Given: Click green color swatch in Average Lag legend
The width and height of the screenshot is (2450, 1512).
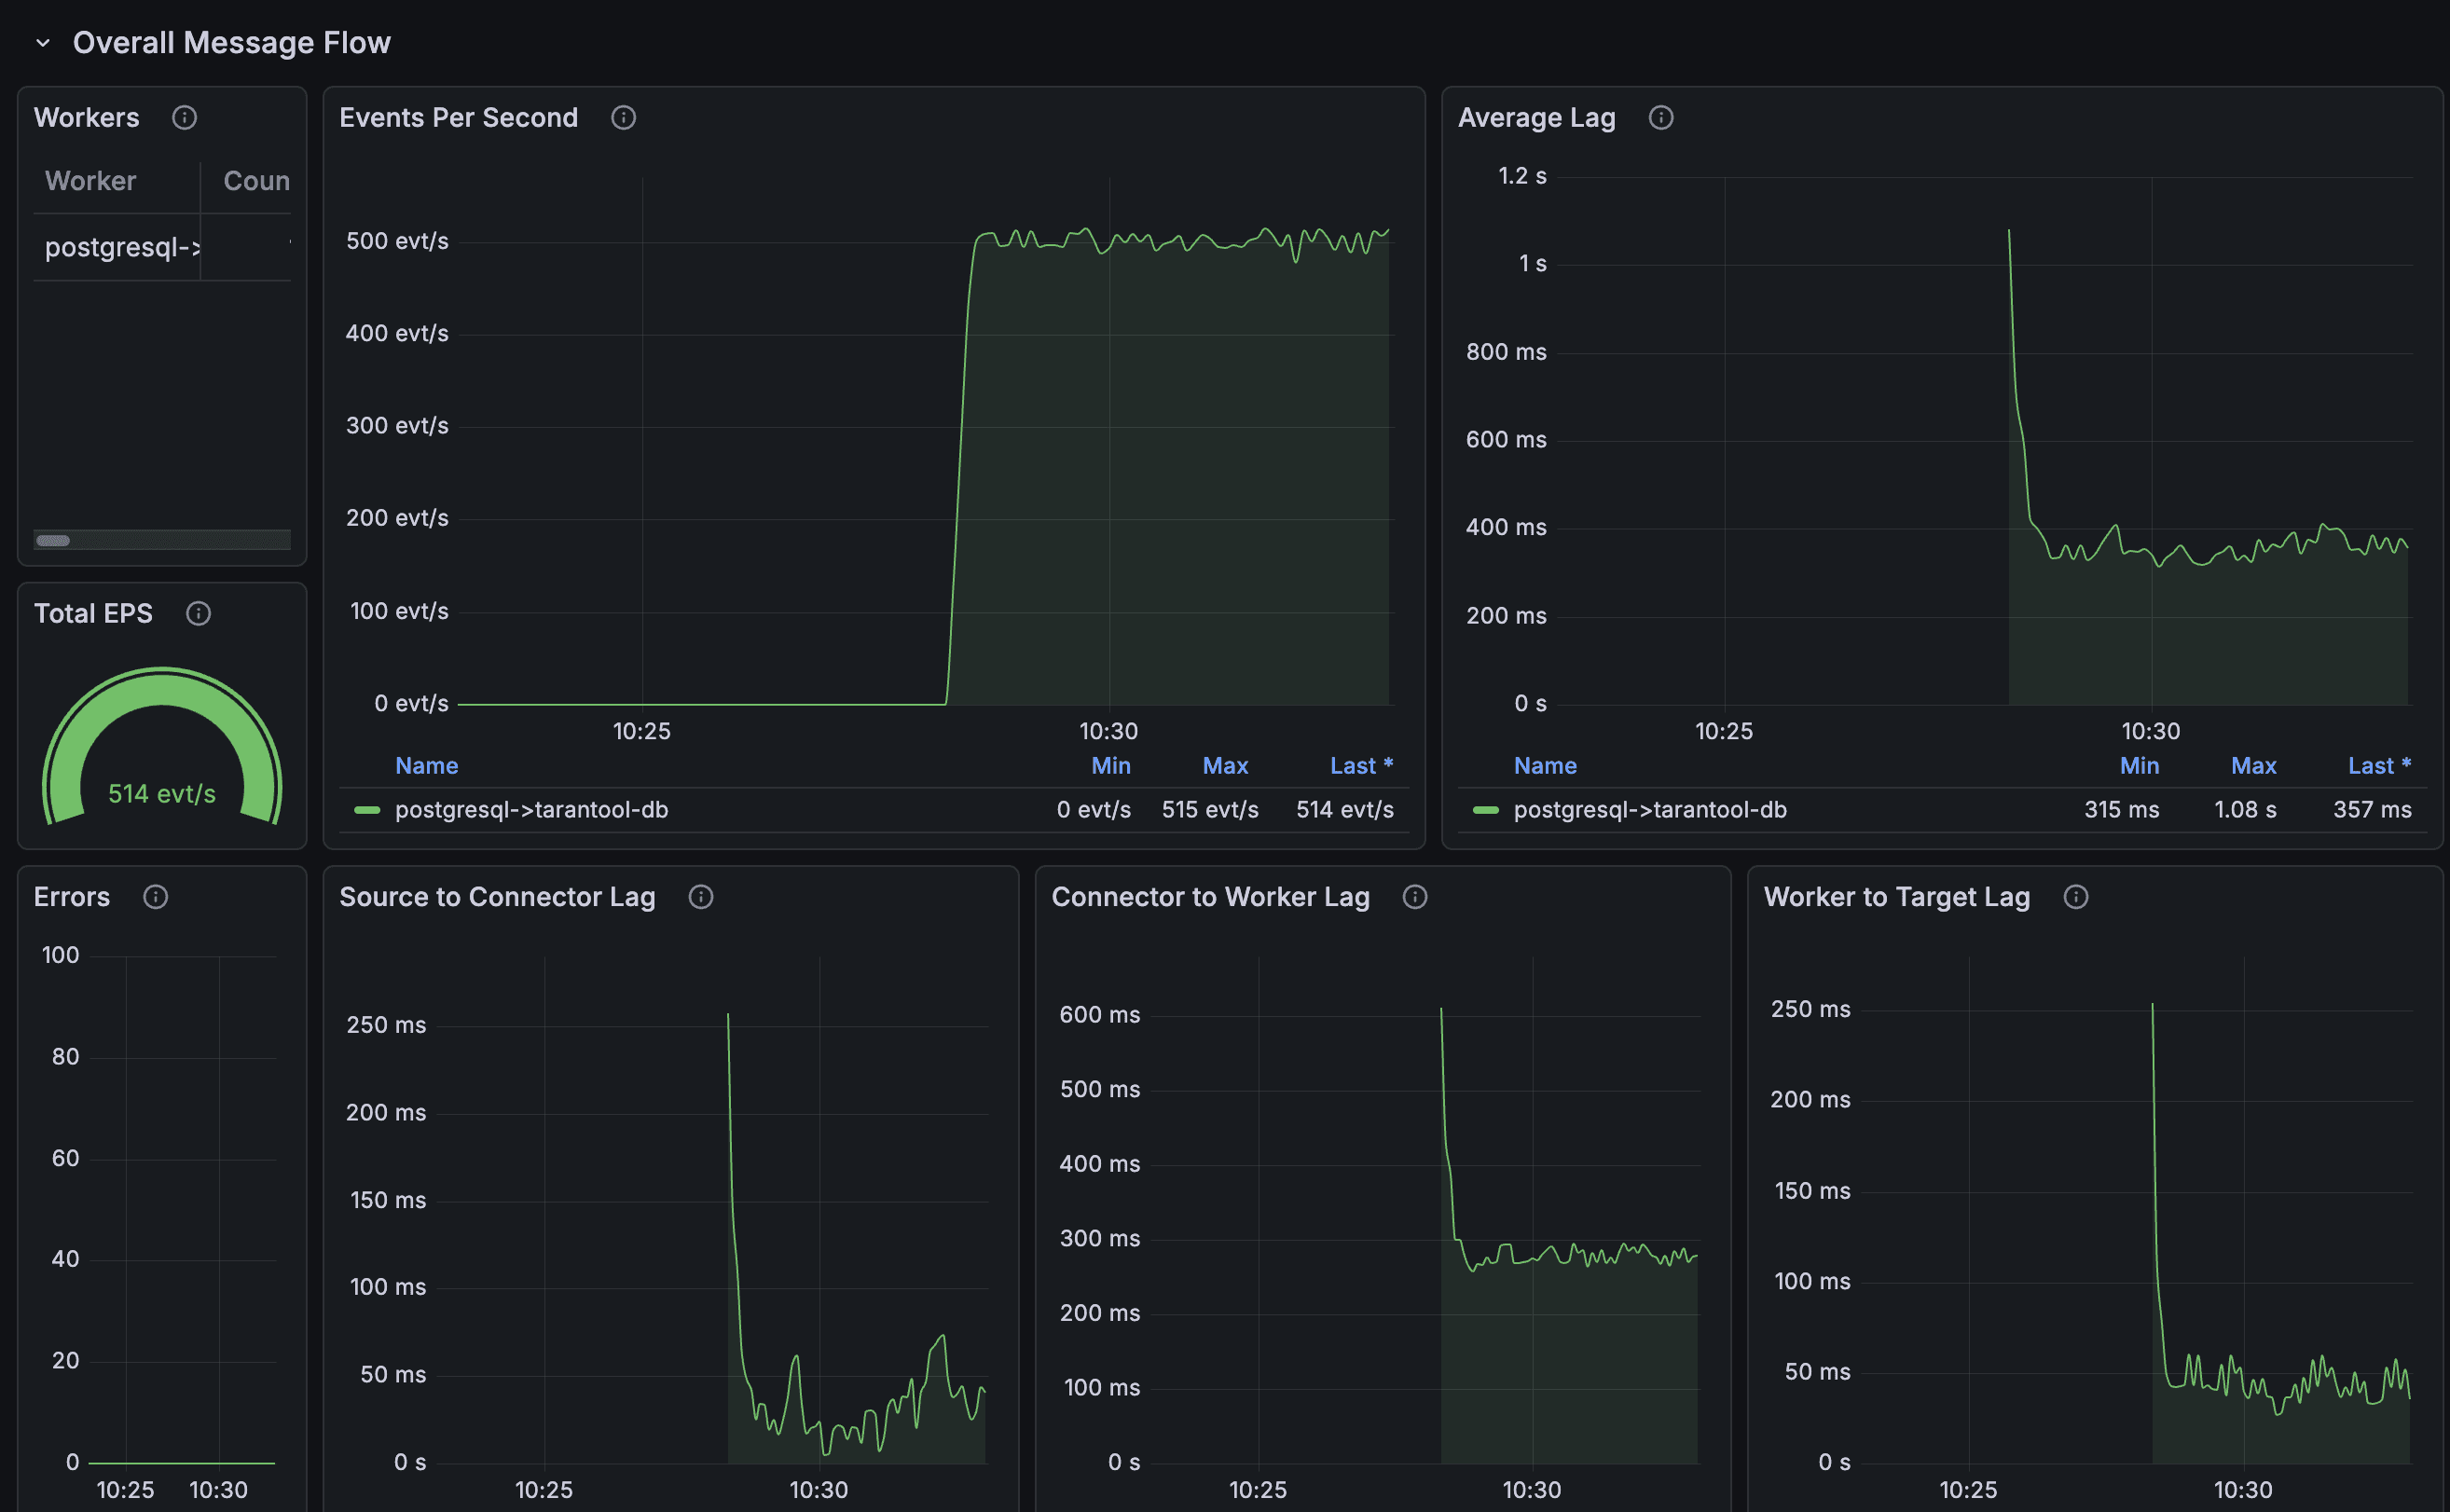Looking at the screenshot, I should [1486, 810].
